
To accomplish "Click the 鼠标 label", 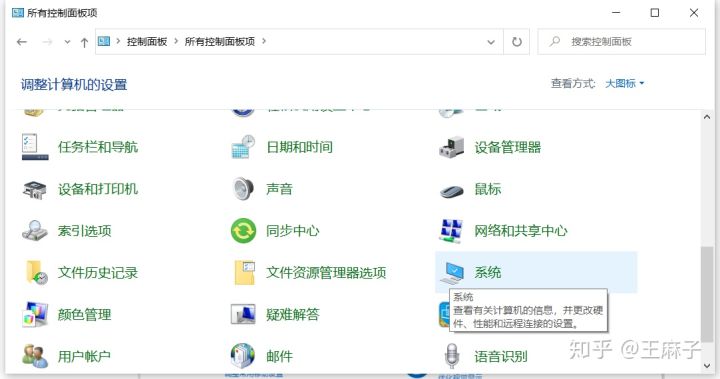I will tap(488, 189).
